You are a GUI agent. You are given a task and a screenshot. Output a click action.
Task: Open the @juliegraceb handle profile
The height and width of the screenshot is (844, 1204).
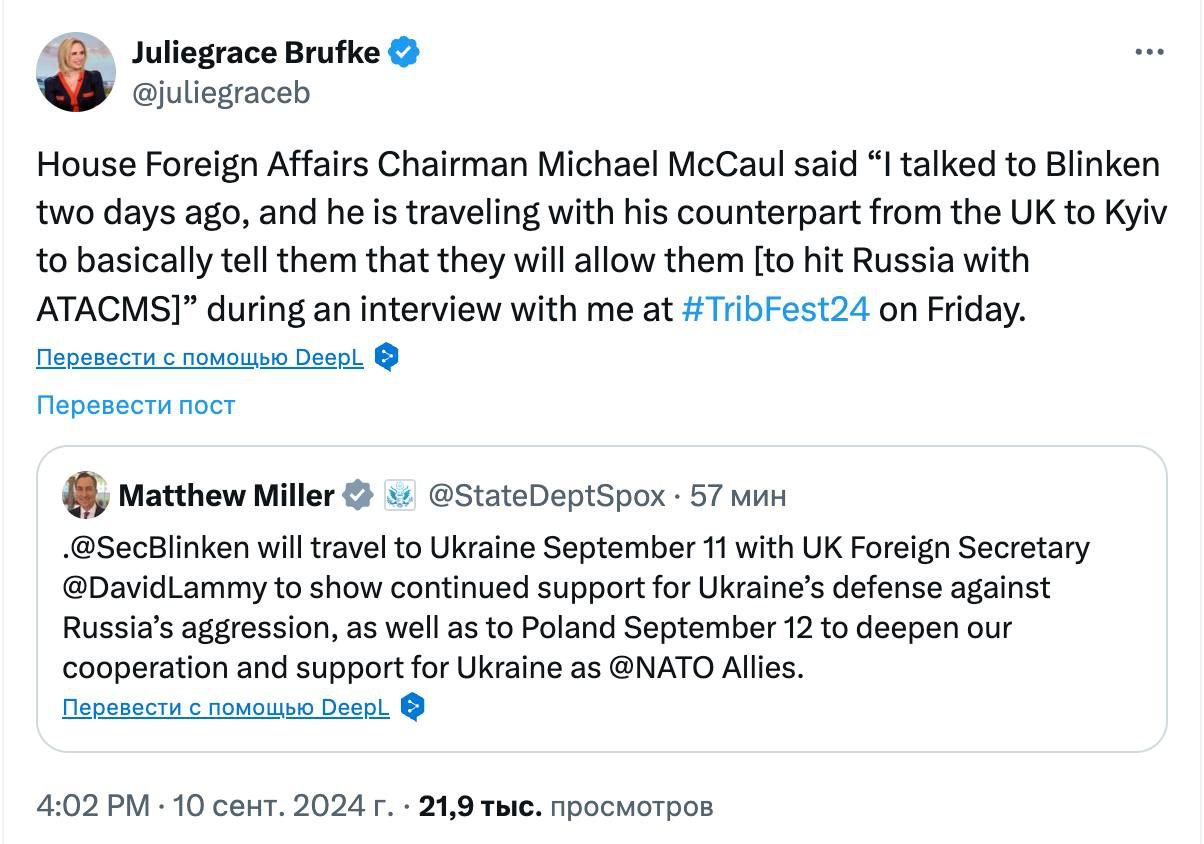coord(221,93)
